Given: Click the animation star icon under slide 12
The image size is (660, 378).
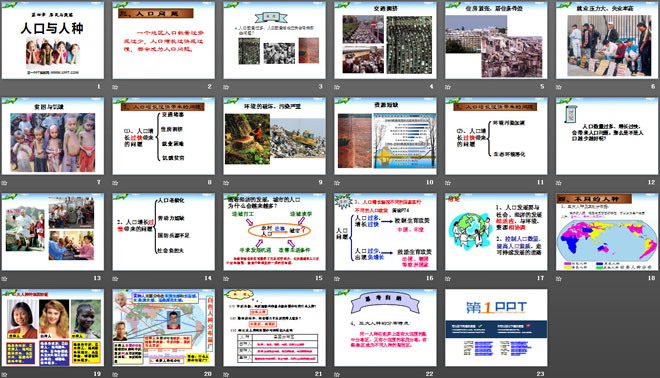Looking at the screenshot, I should click(x=559, y=183).
